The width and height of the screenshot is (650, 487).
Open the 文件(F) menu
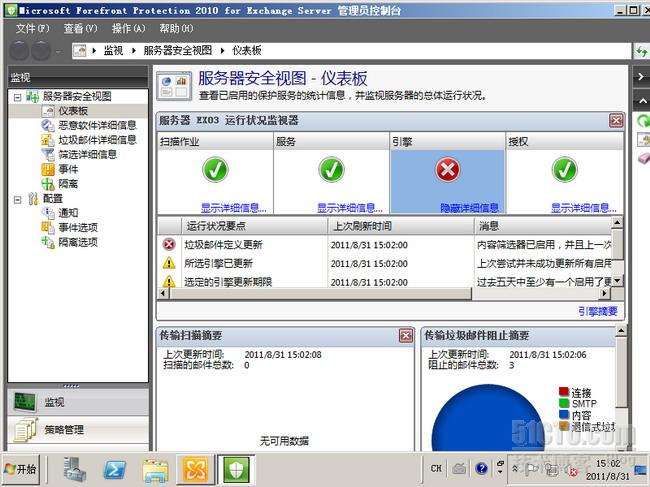pos(32,28)
